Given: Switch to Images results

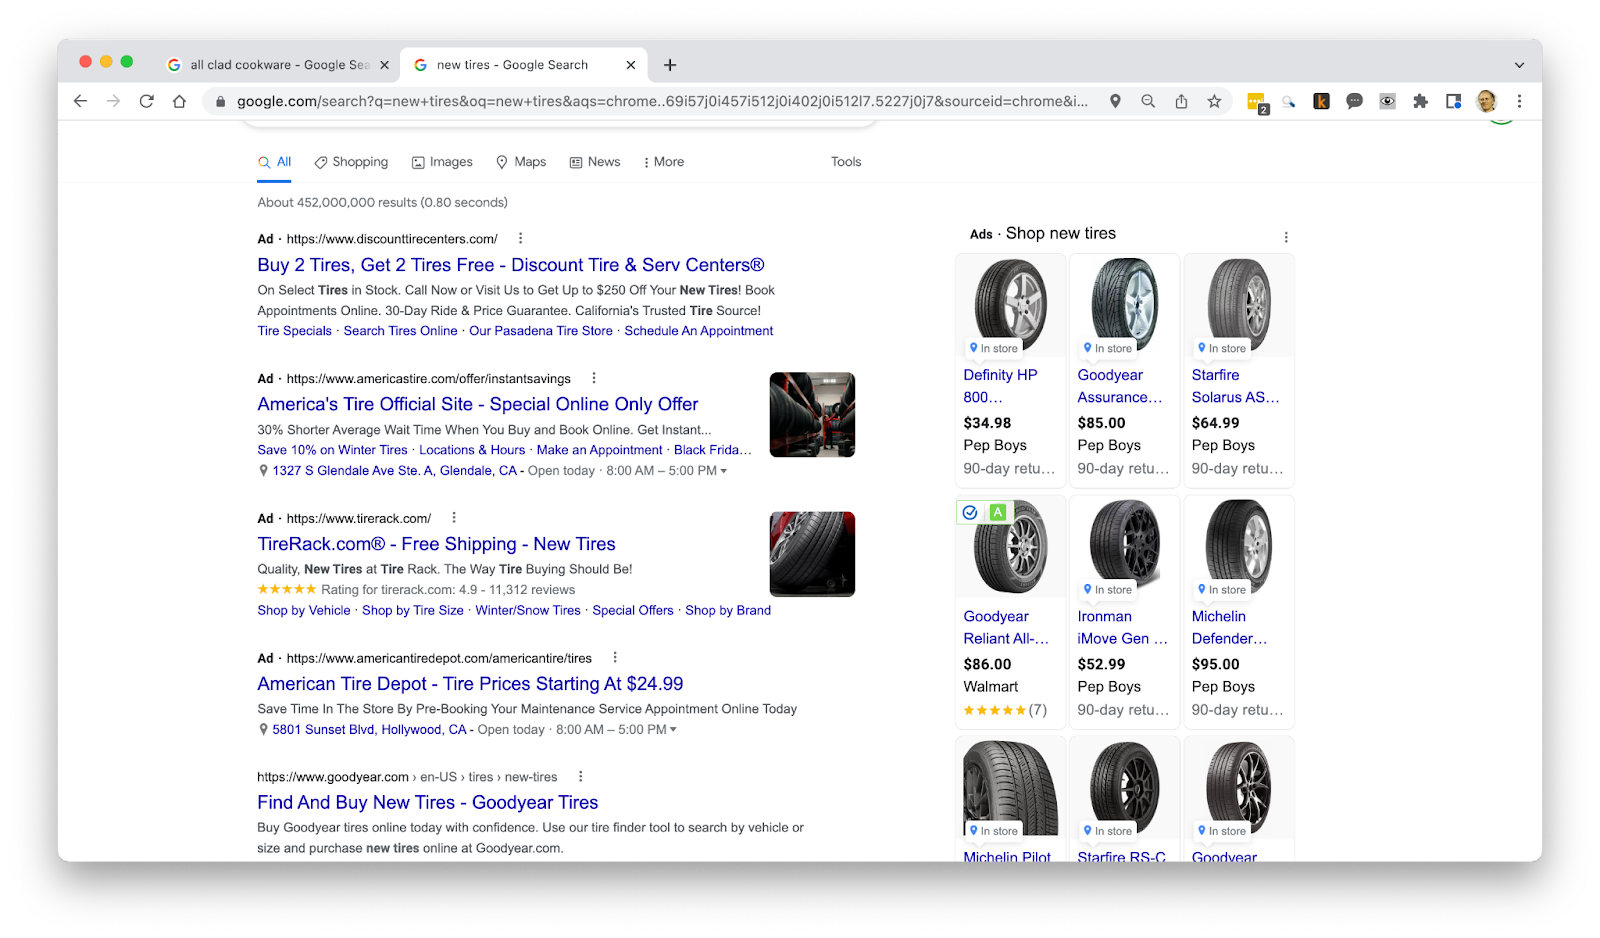Looking at the screenshot, I should (442, 162).
